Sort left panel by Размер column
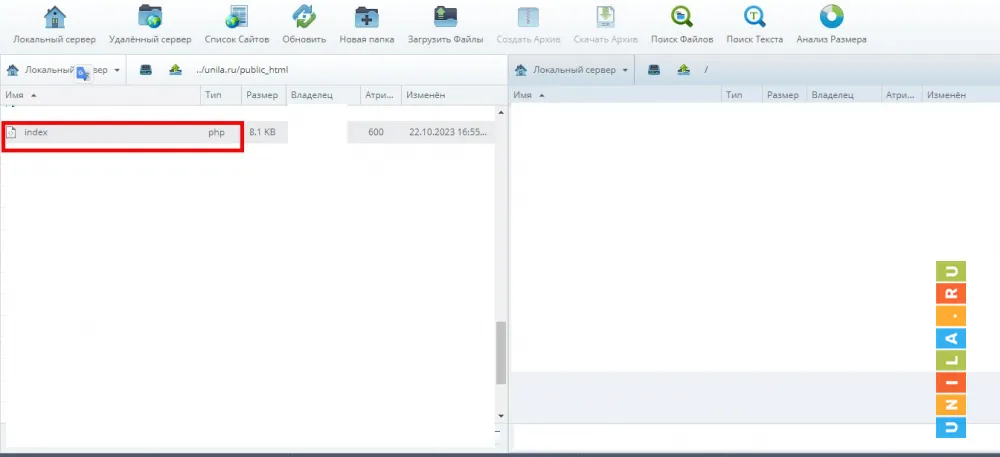This screenshot has height=457, width=1000. click(262, 95)
